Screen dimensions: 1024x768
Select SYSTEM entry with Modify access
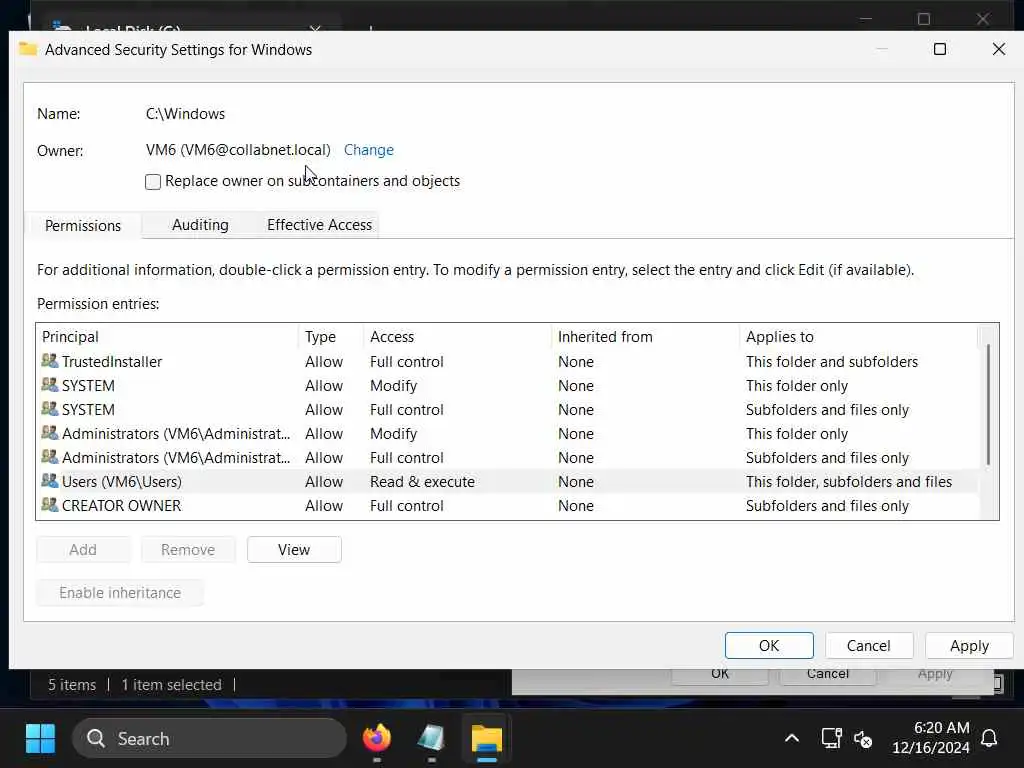tap(507, 385)
